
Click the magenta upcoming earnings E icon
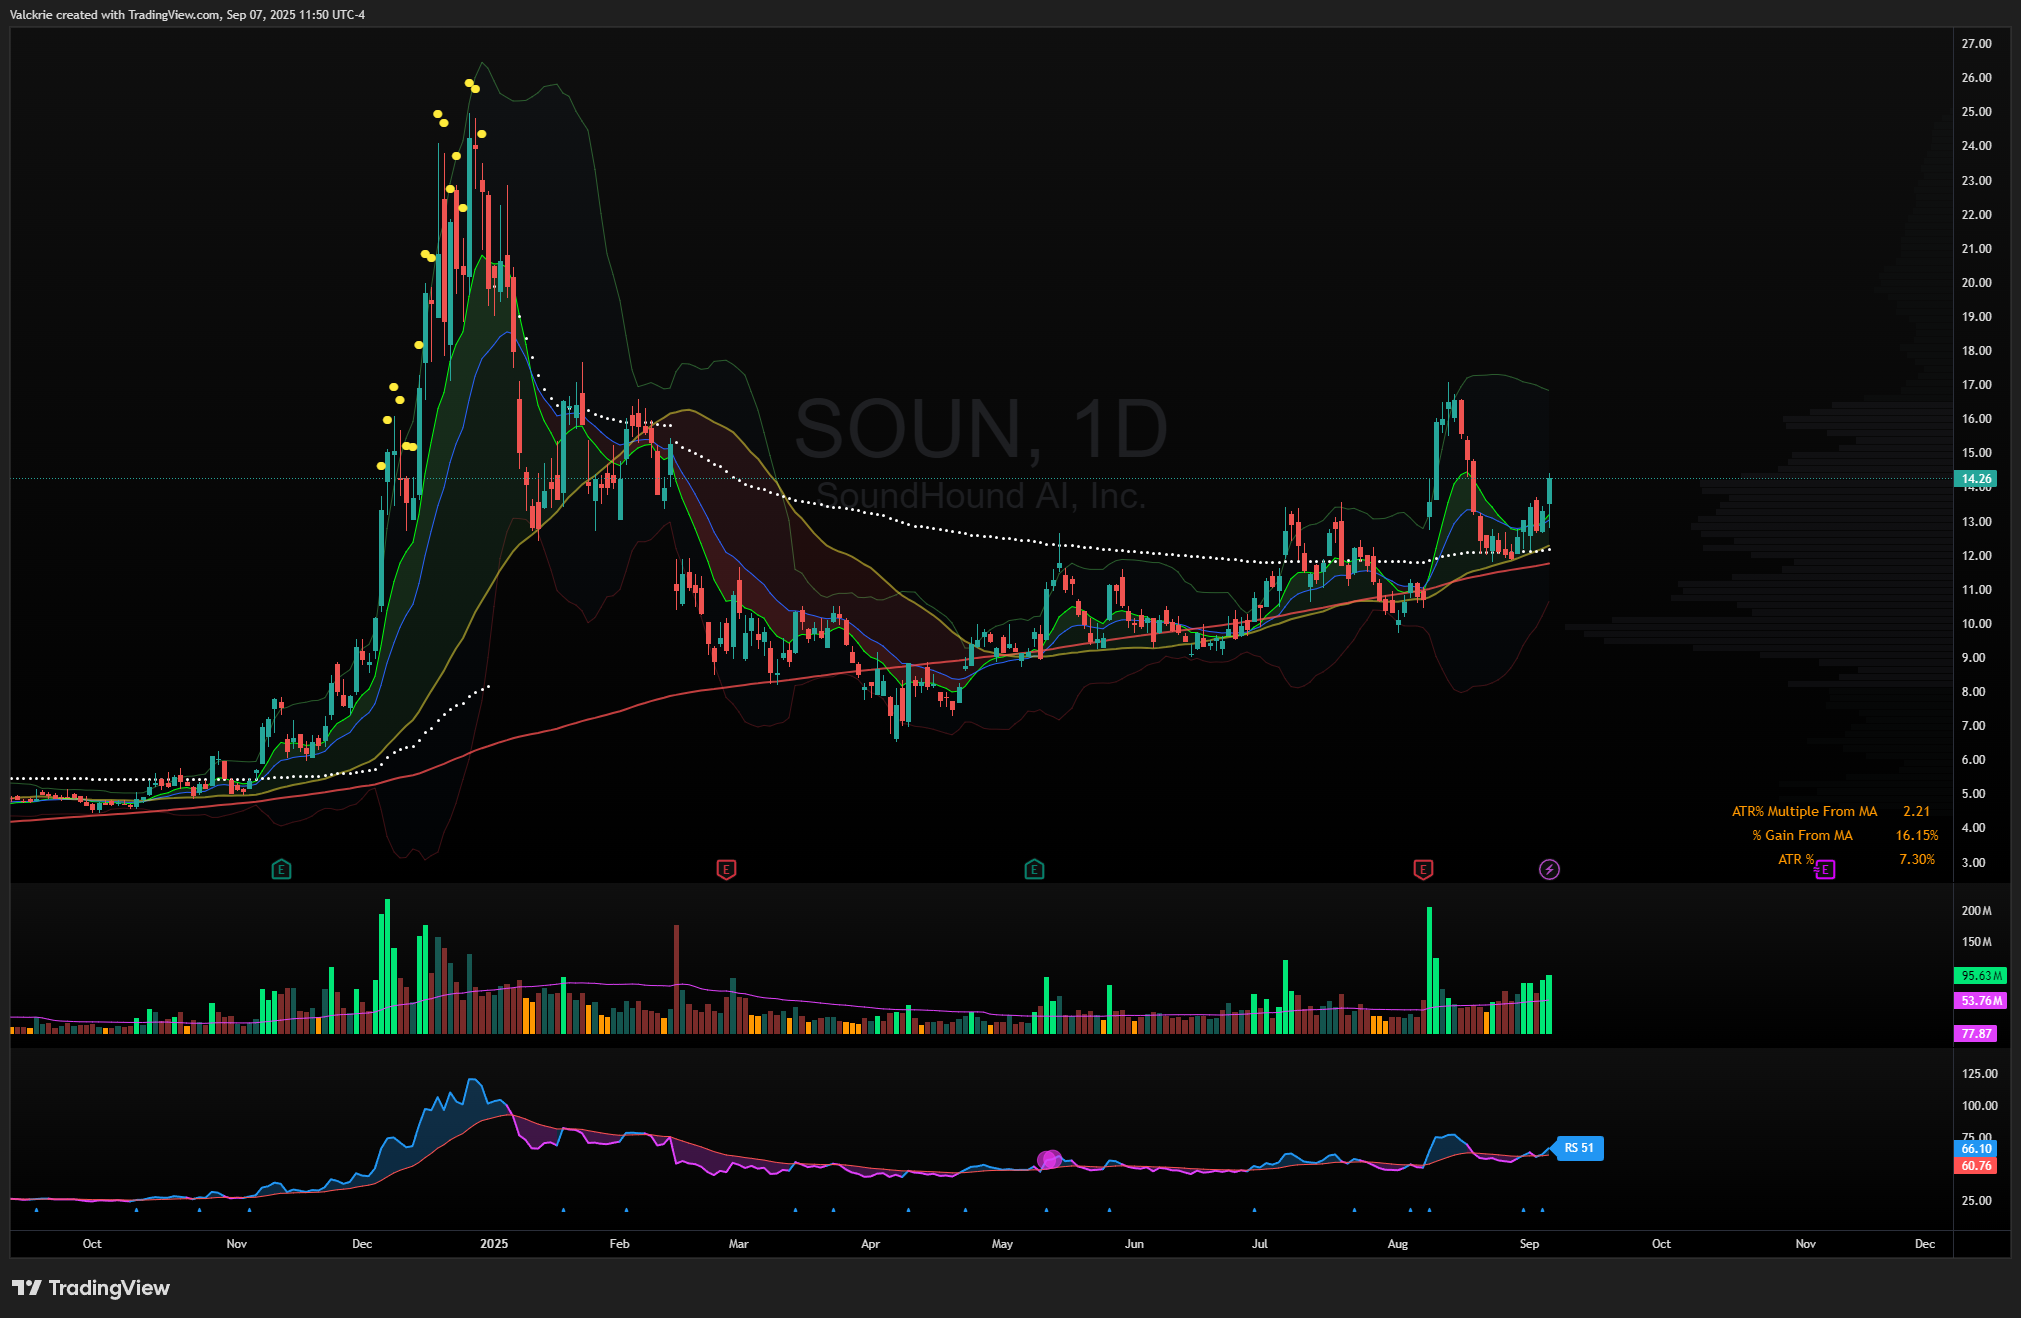(x=1825, y=870)
